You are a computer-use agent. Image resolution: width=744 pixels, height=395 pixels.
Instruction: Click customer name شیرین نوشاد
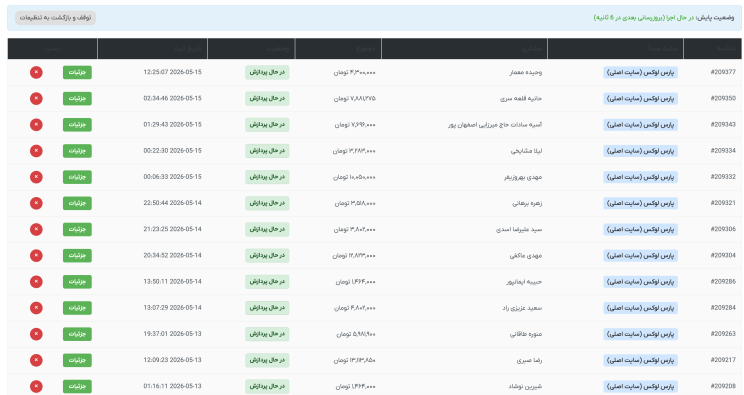[525, 386]
